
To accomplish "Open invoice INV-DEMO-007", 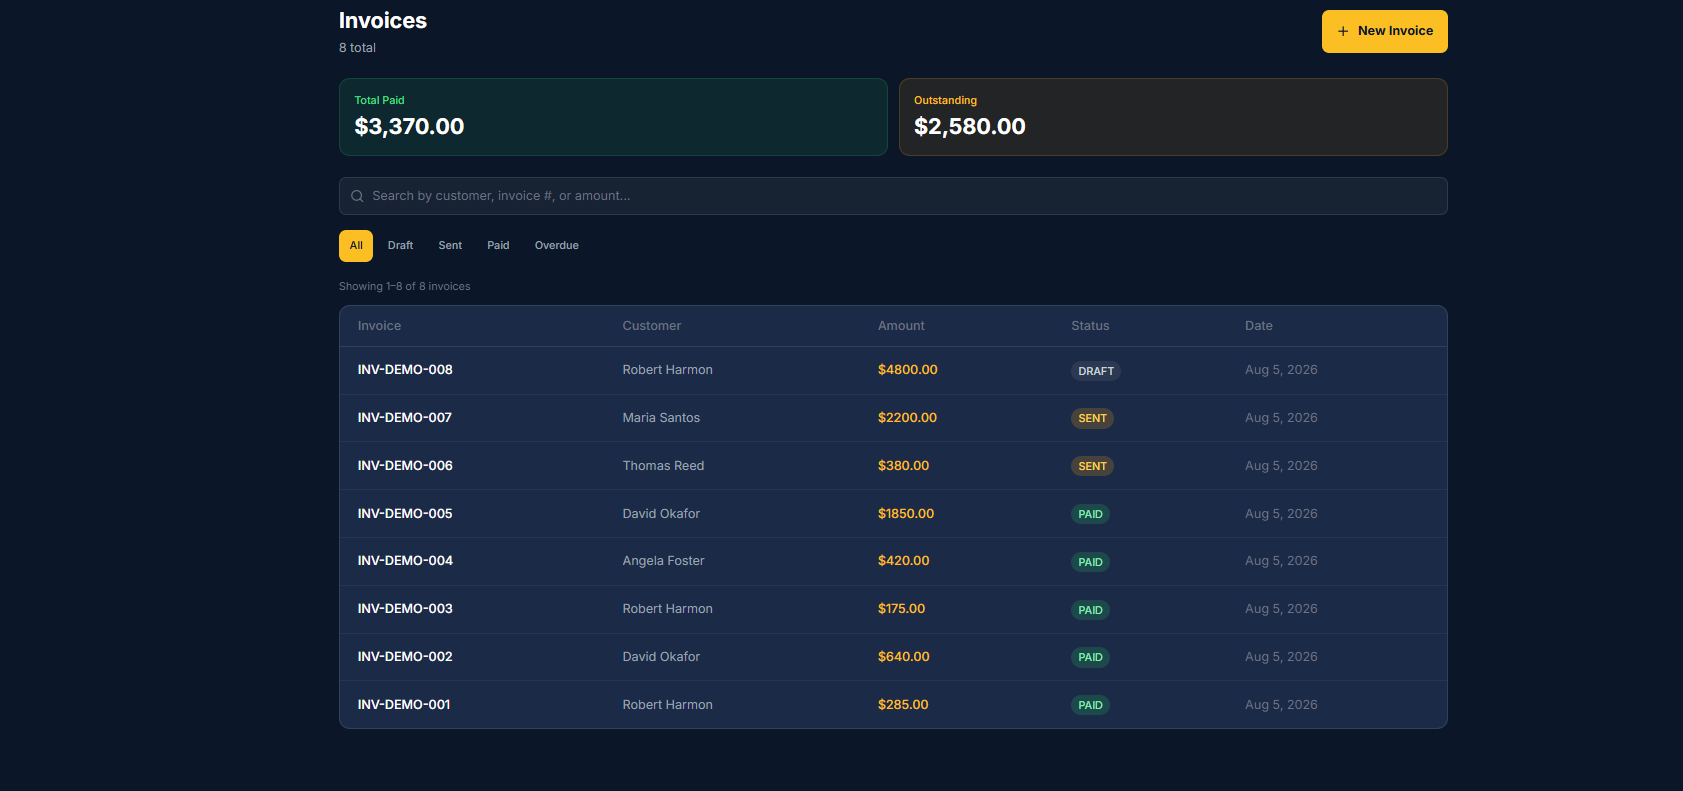I will click(x=405, y=418).
